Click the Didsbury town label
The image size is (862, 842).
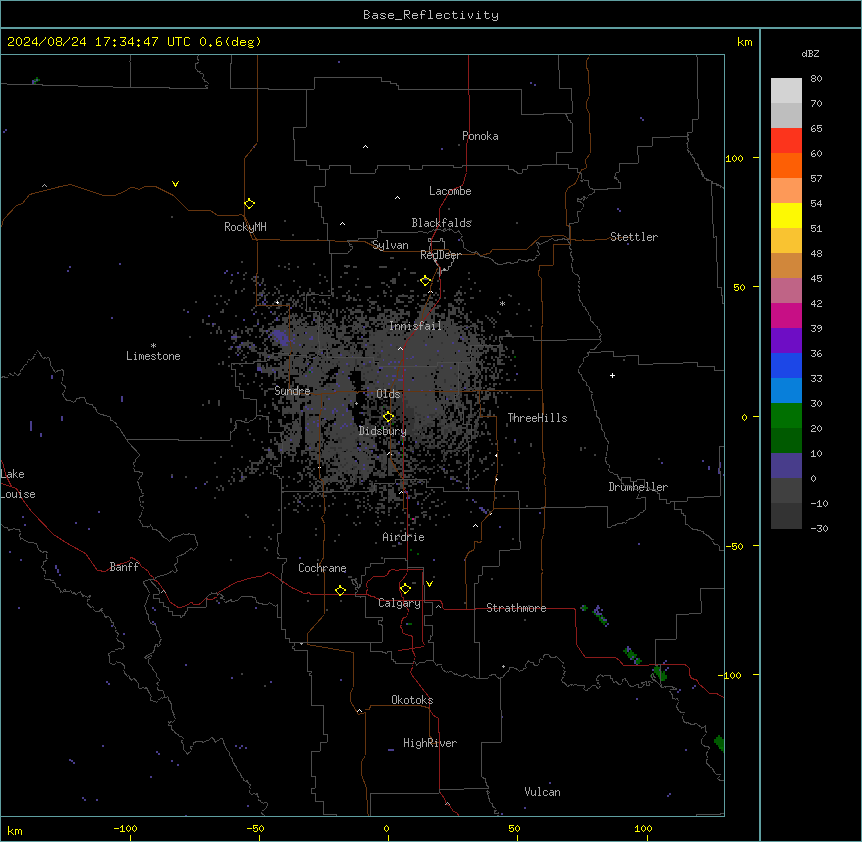383,431
